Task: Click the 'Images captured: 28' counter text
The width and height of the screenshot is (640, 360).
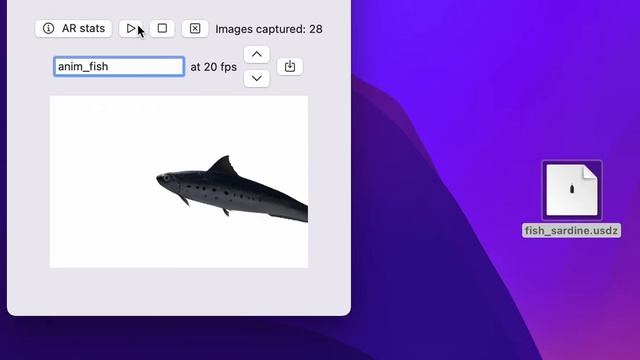Action: 269,29
